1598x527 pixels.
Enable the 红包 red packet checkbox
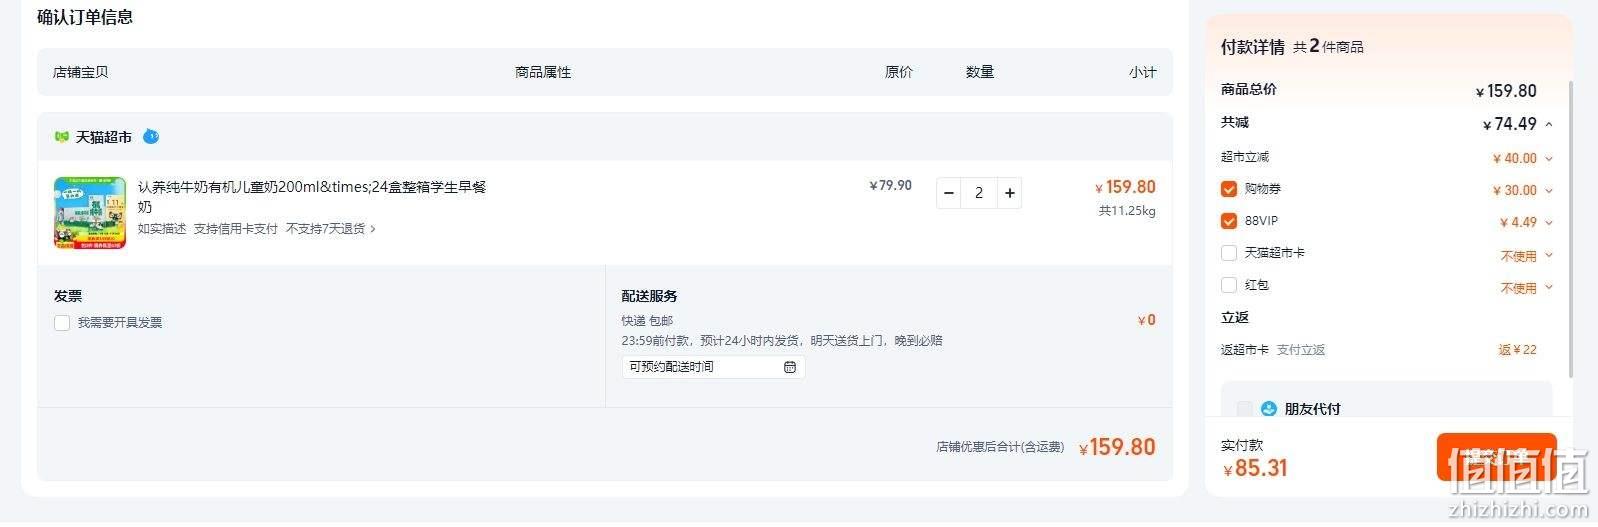1229,285
